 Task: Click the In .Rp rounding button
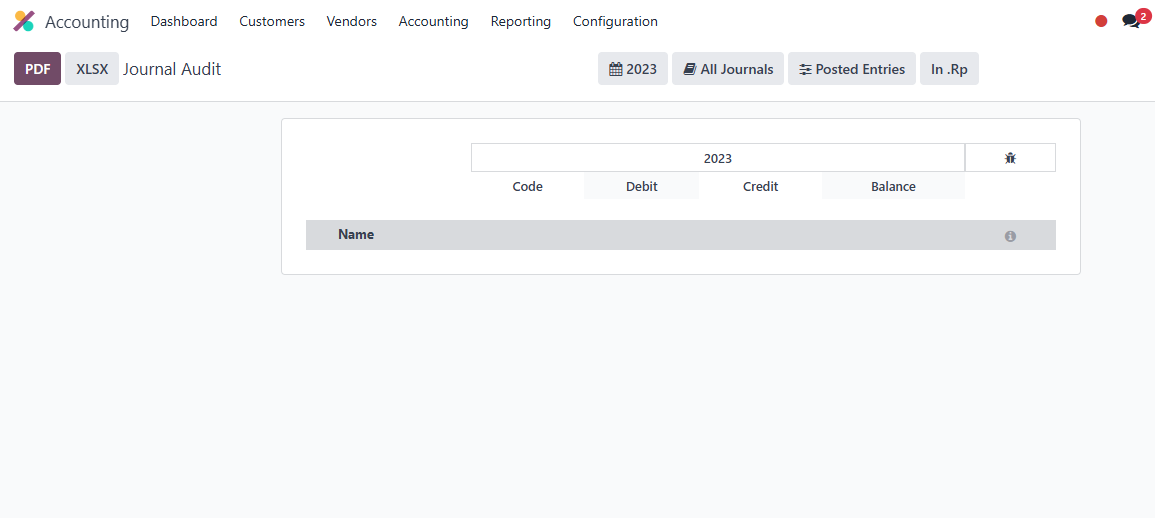(x=949, y=69)
